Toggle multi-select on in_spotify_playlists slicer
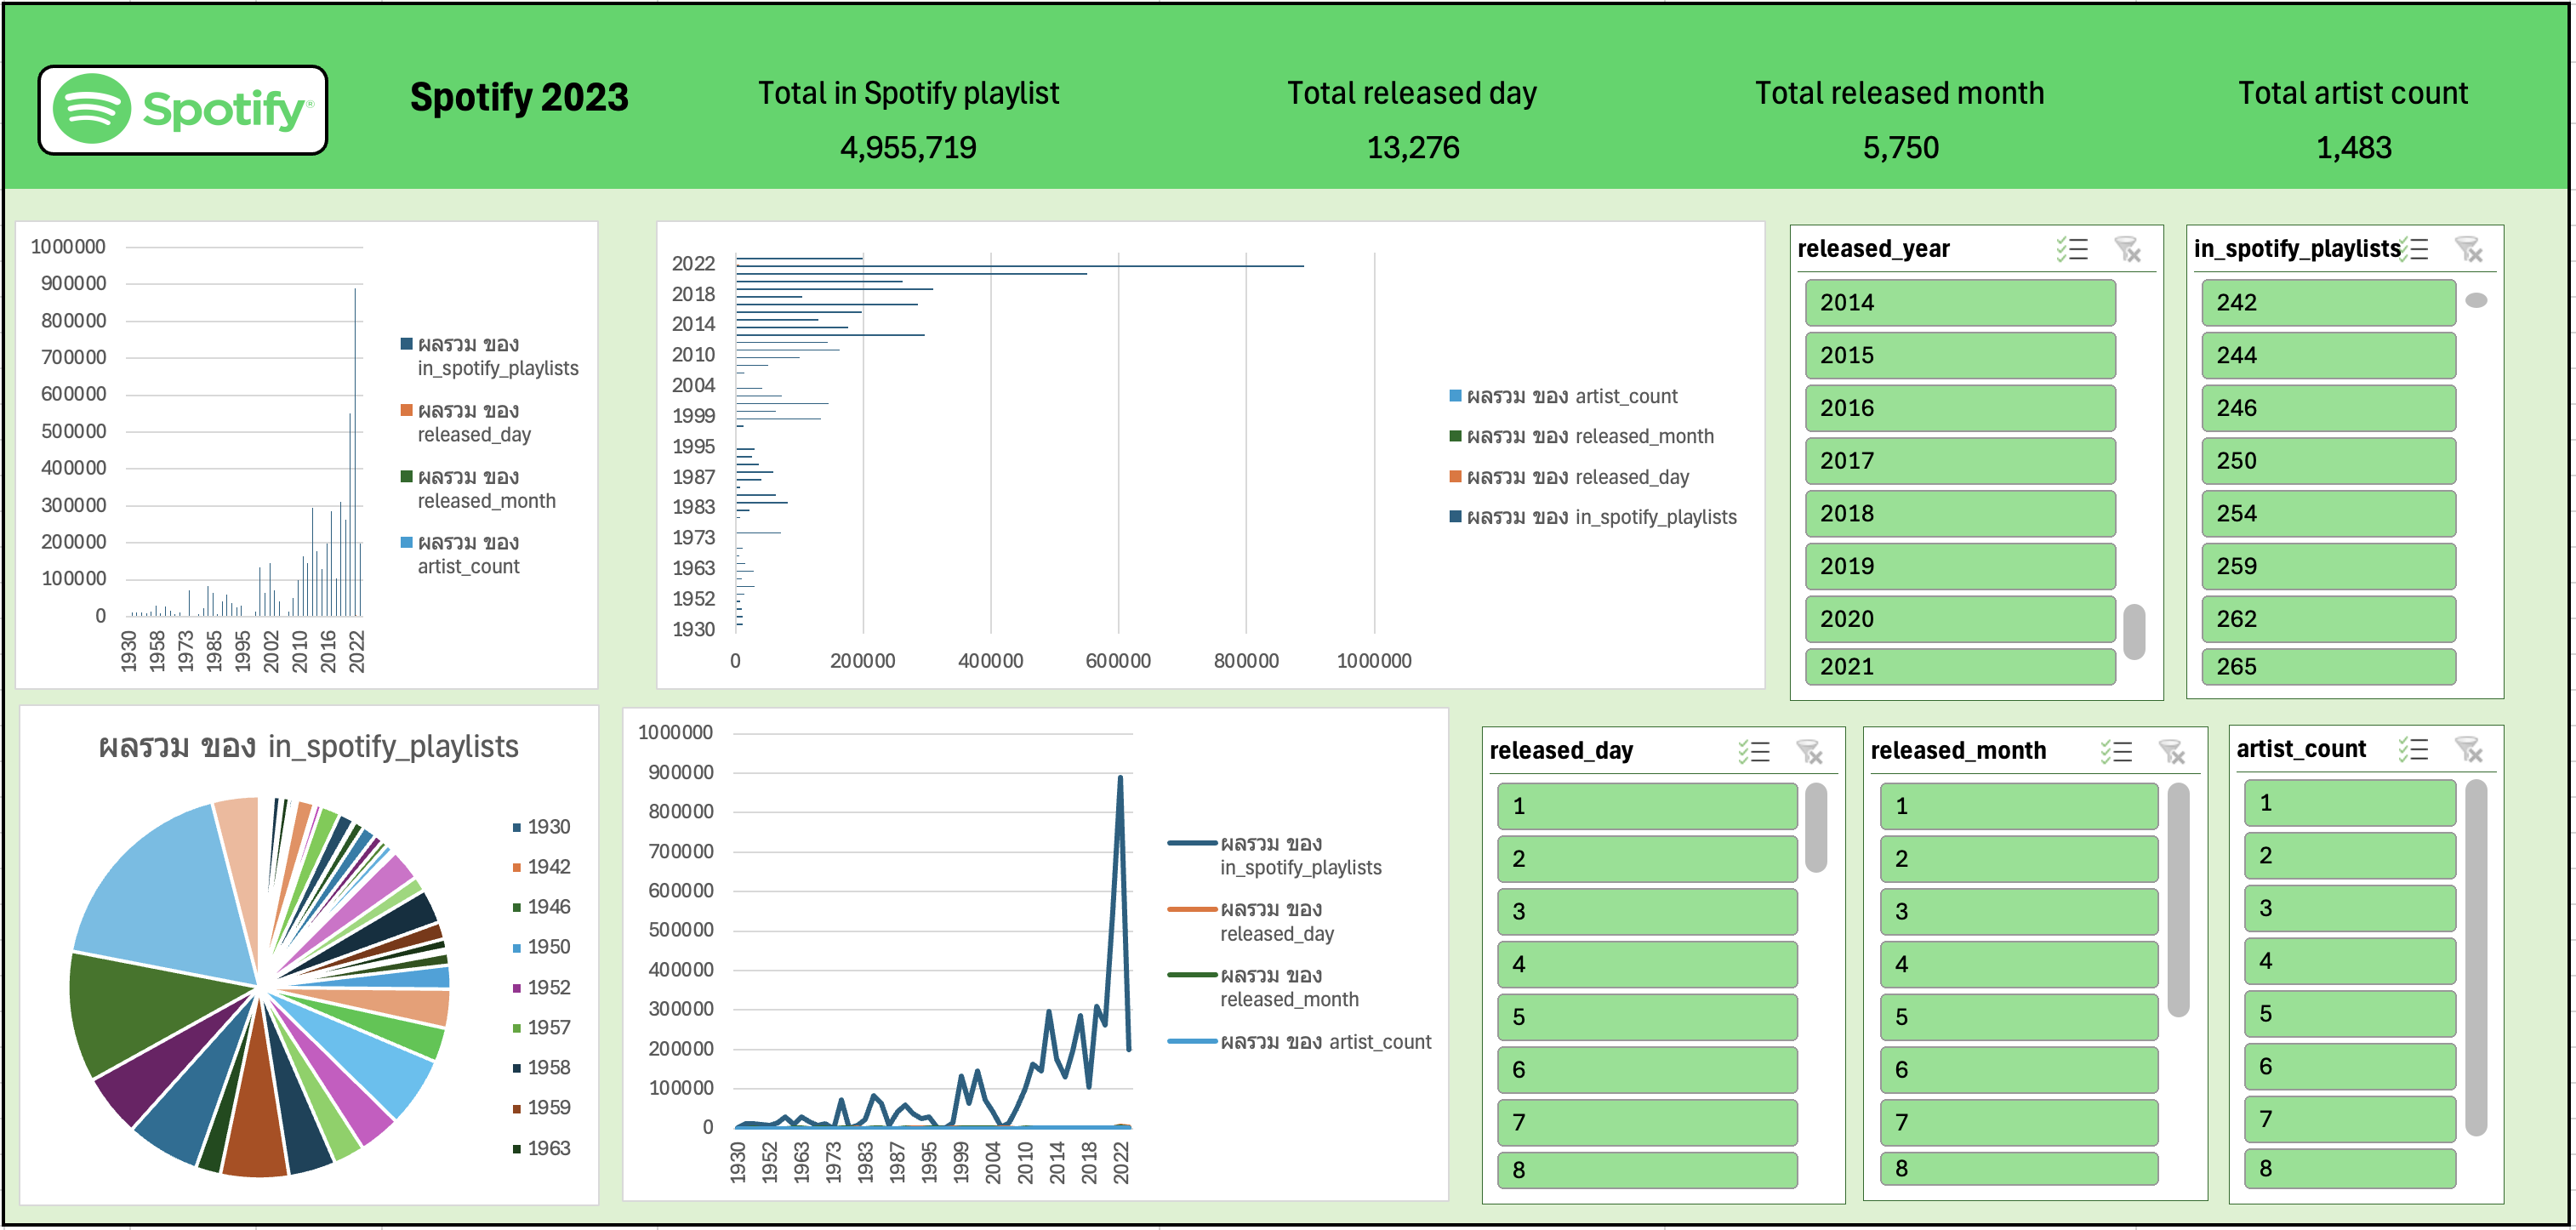Image resolution: width=2576 pixels, height=1230 pixels. point(2416,249)
